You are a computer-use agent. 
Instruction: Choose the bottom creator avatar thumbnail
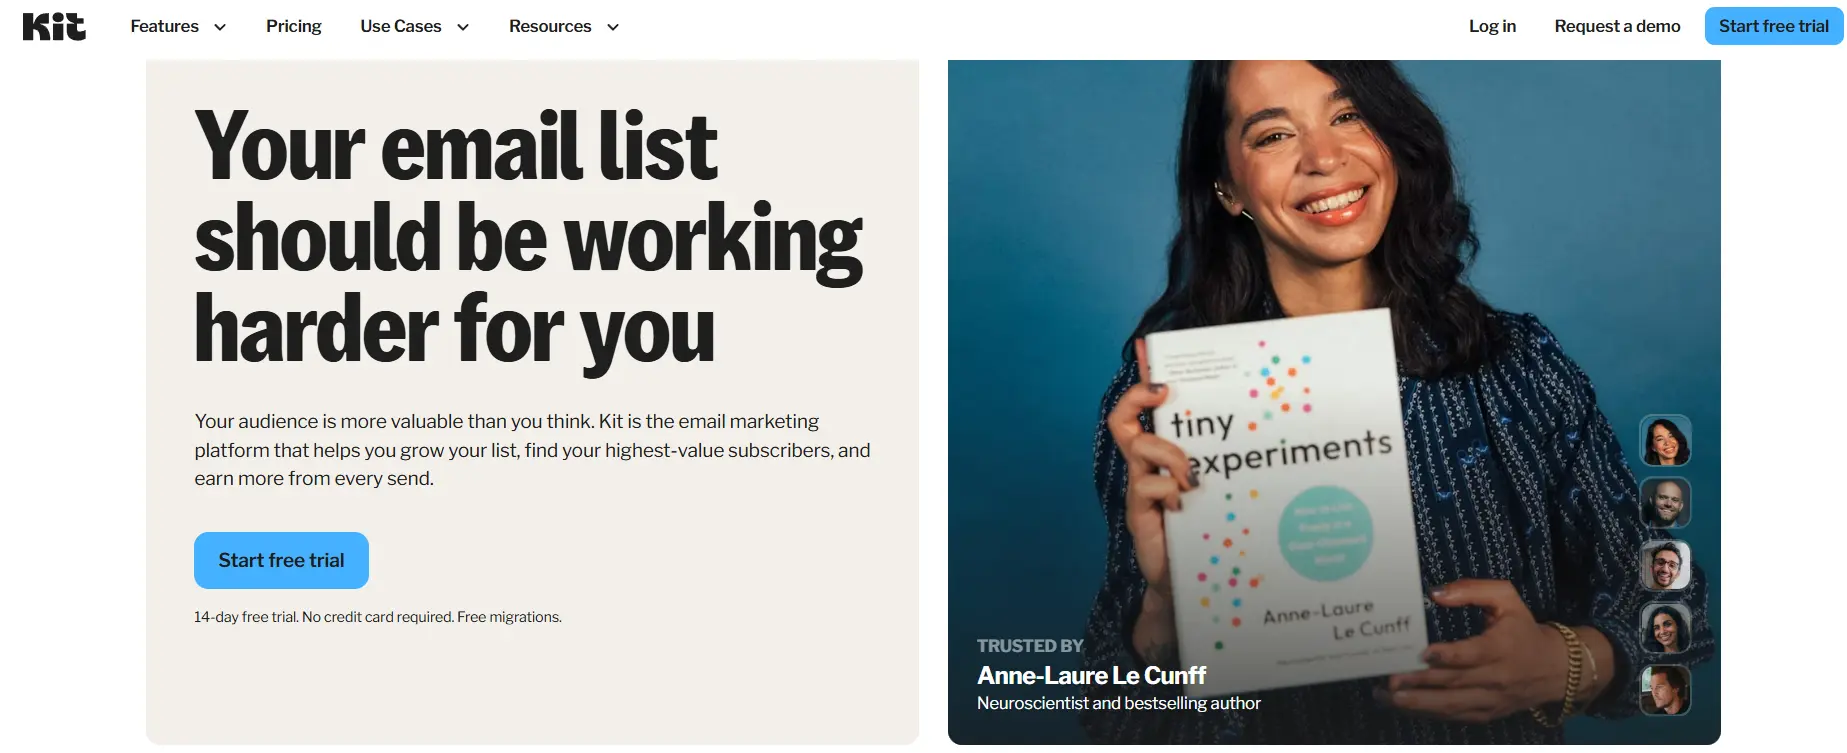tap(1665, 690)
